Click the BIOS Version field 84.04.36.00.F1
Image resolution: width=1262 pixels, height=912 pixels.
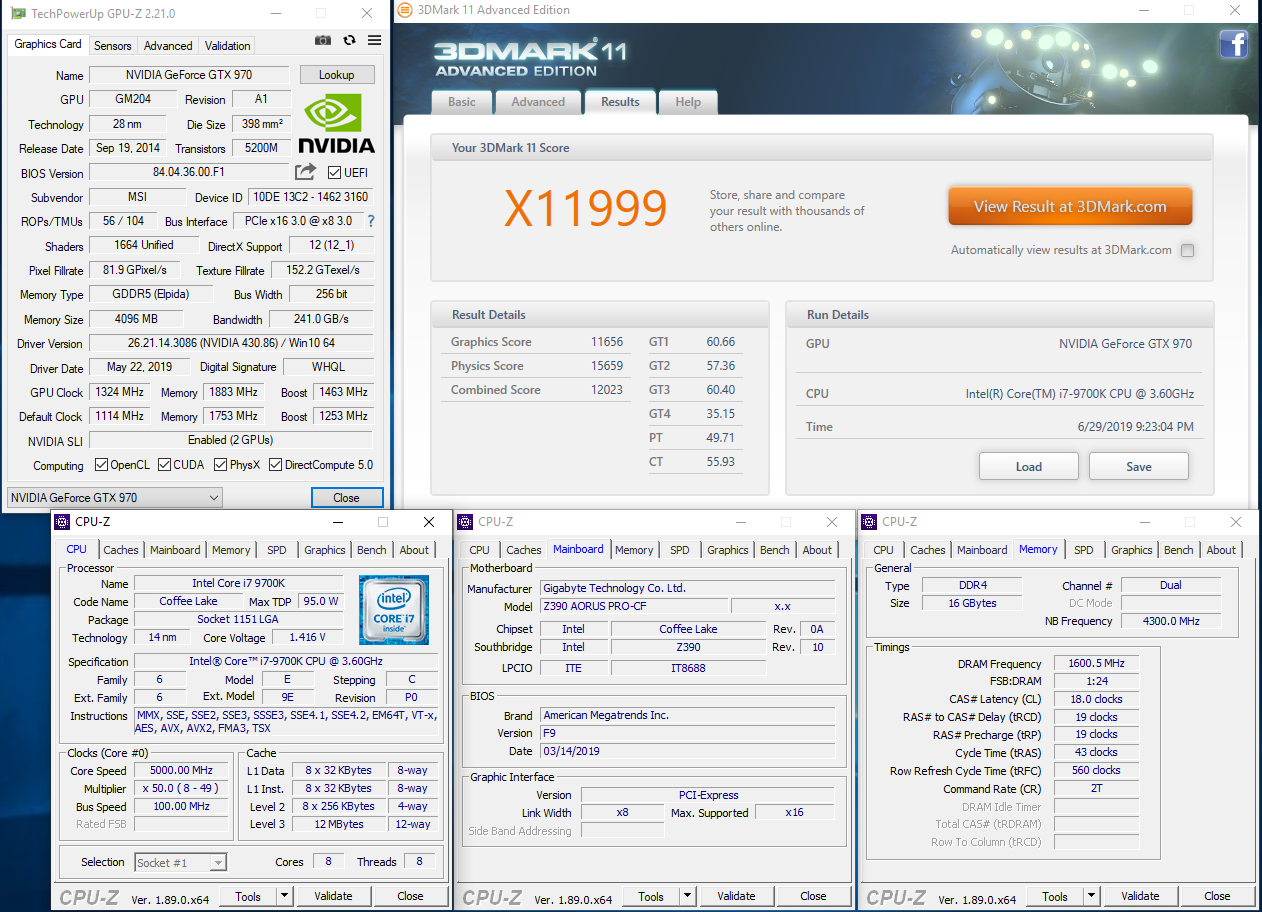(190, 172)
